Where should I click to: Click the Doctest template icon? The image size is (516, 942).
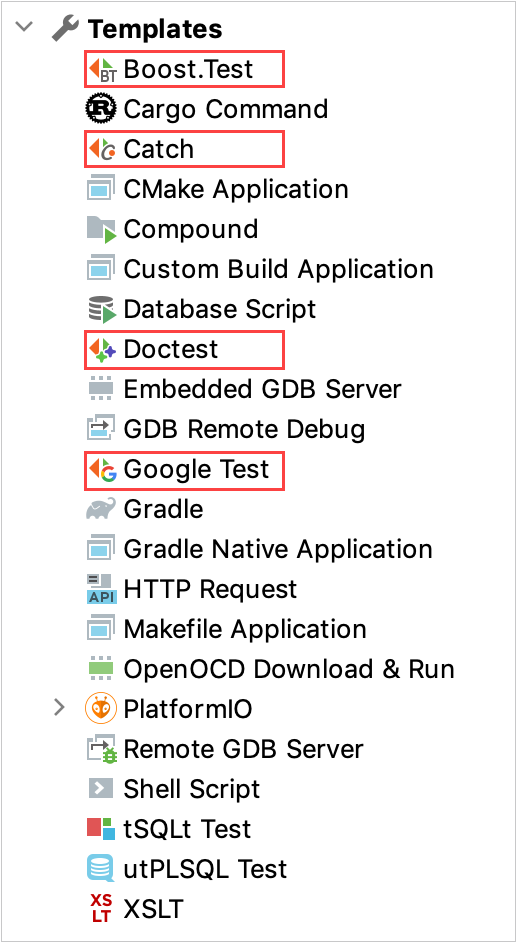click(102, 349)
